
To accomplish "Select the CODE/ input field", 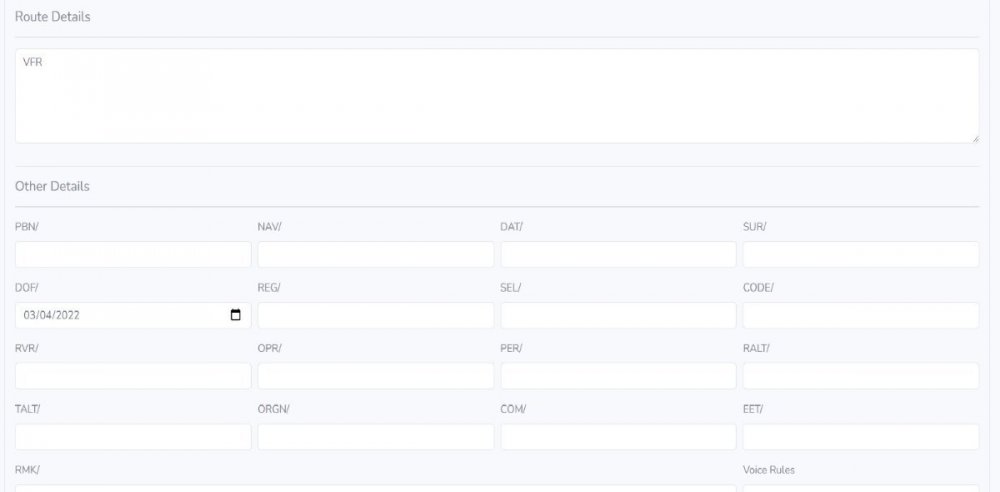I will (860, 315).
